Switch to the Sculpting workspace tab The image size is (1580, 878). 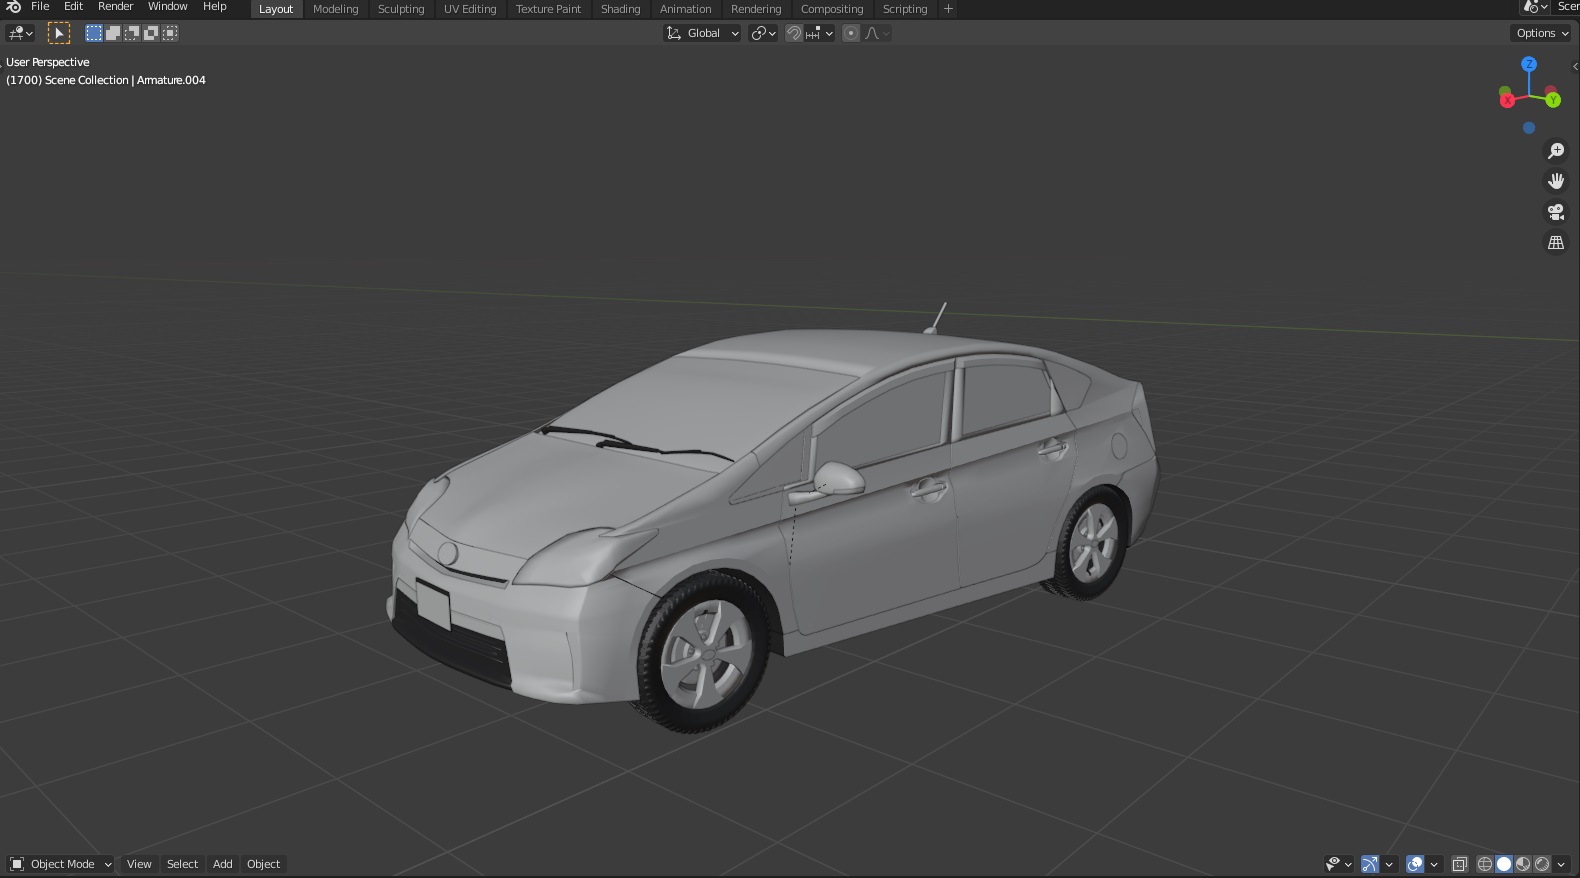point(401,9)
